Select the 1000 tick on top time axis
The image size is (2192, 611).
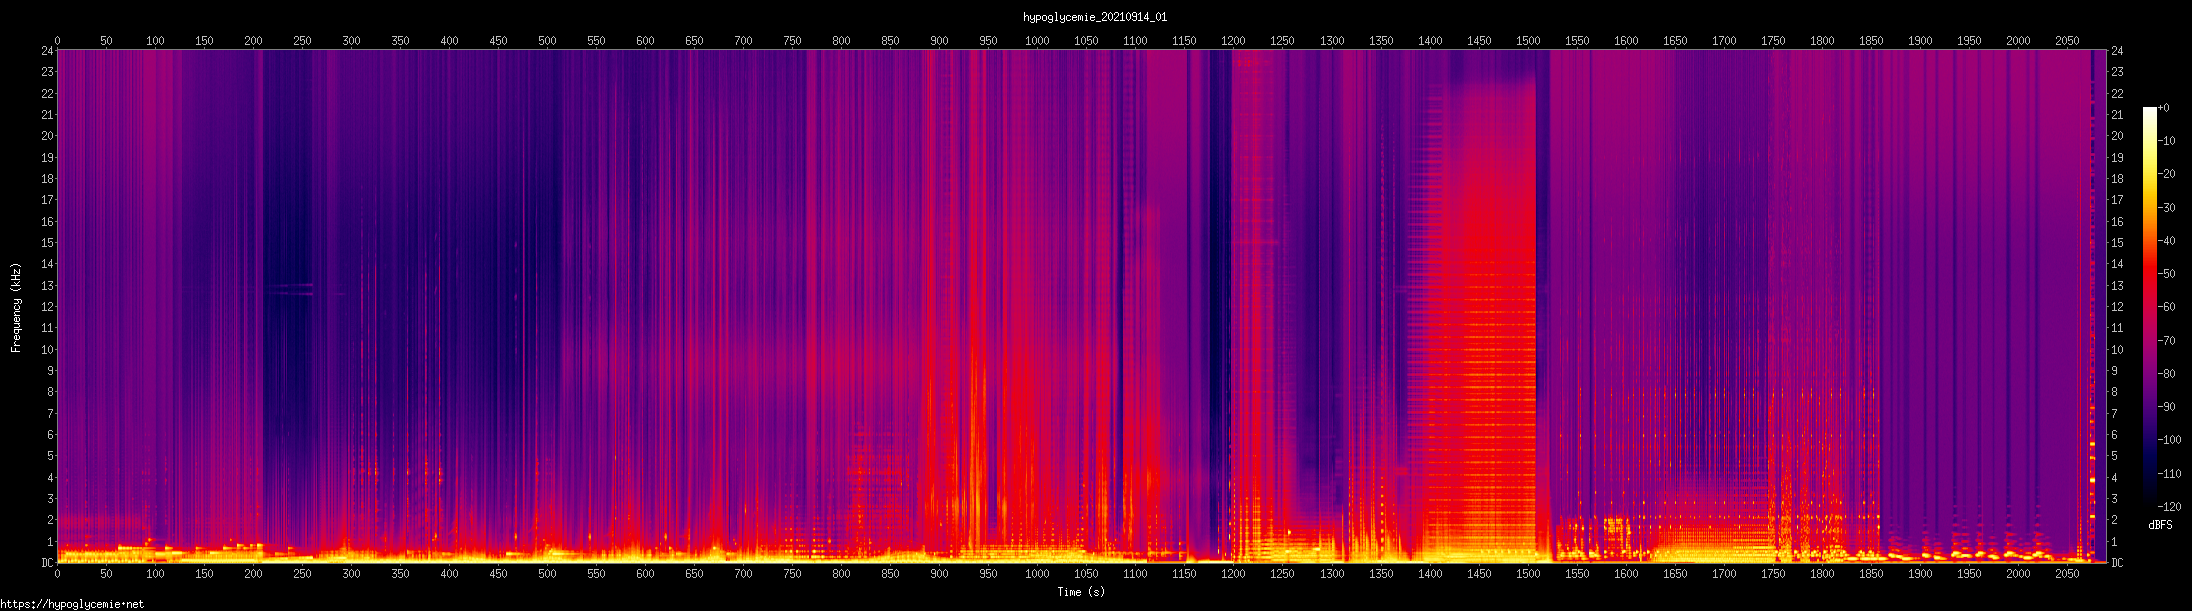click(1037, 41)
